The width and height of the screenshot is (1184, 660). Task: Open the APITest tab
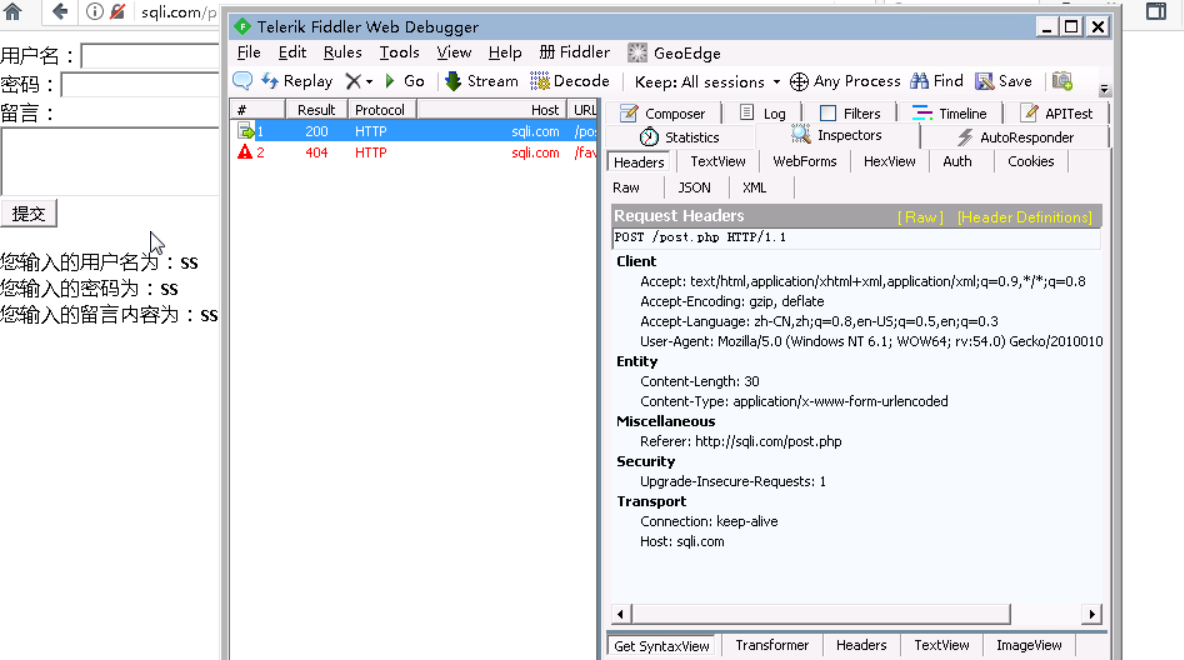[x=1056, y=113]
